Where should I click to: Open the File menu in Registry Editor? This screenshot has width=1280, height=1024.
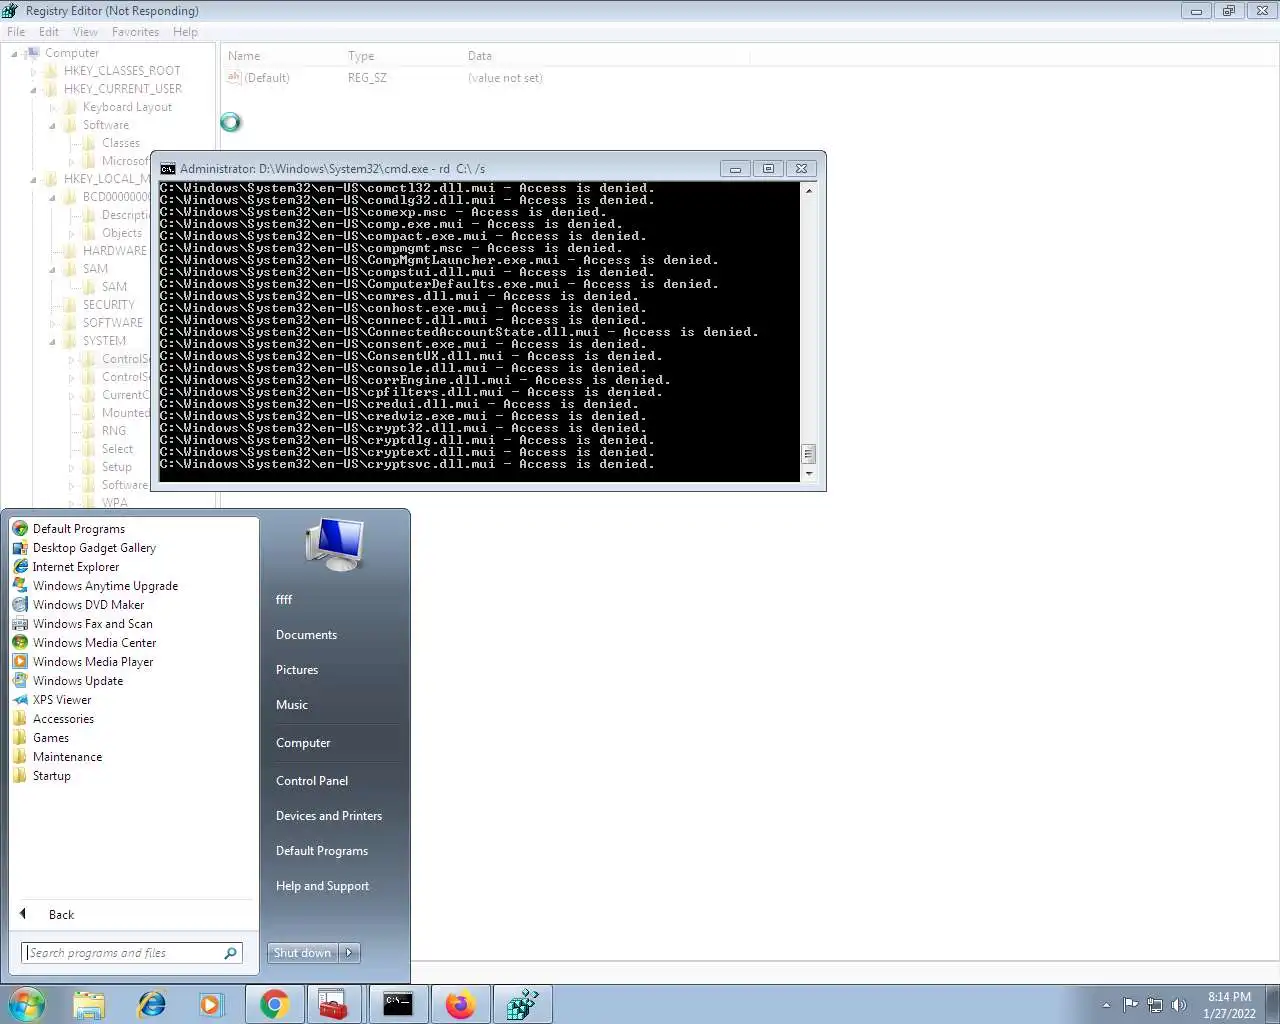16,32
